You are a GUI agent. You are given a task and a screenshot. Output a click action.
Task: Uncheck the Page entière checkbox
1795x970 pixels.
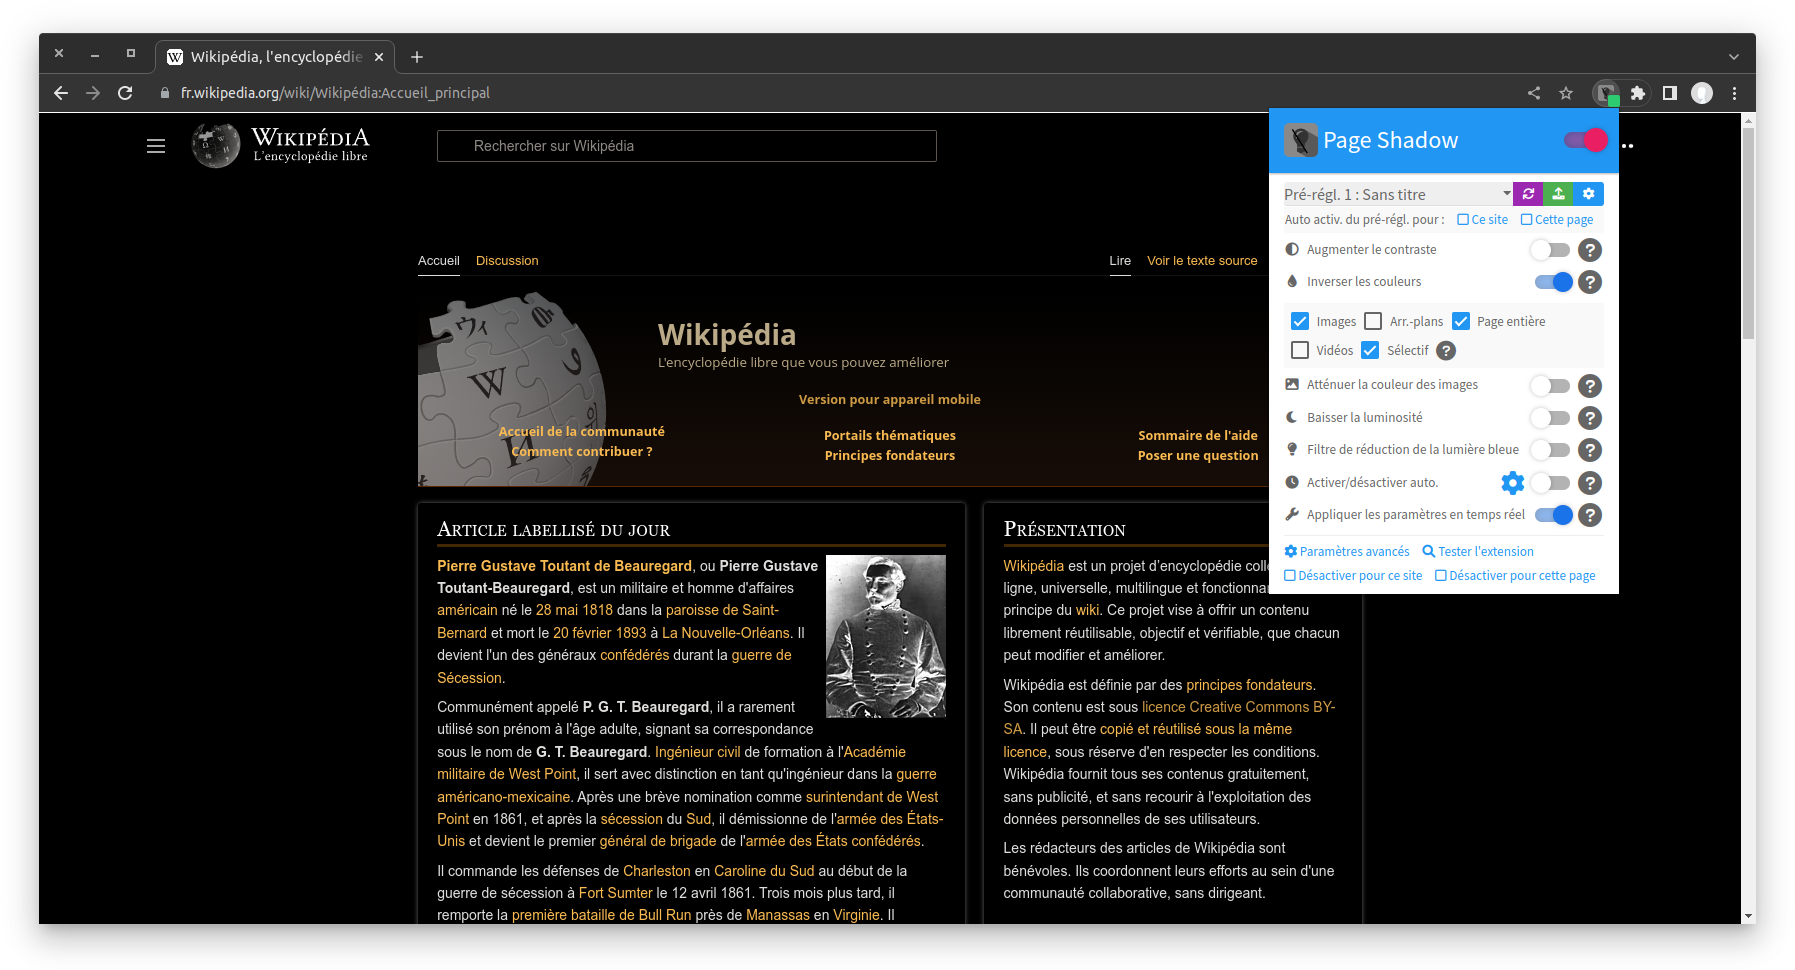point(1461,321)
